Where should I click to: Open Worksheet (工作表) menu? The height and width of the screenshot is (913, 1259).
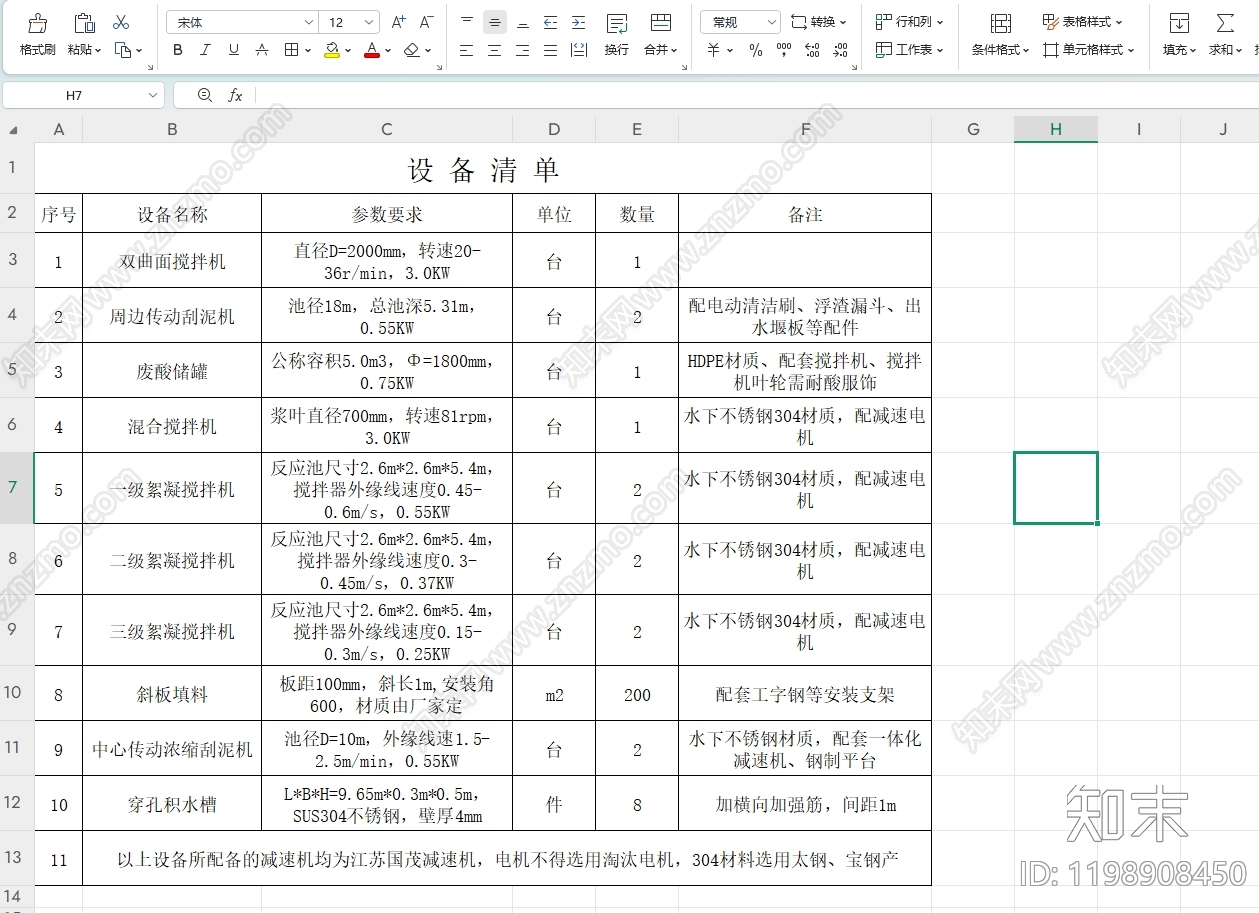[909, 50]
